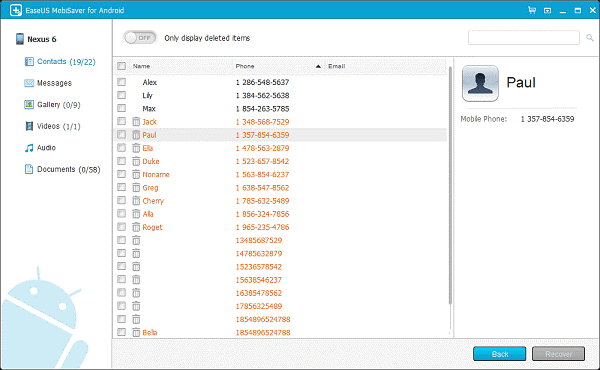
Task: Check the checkbox for Max
Action: [121, 108]
